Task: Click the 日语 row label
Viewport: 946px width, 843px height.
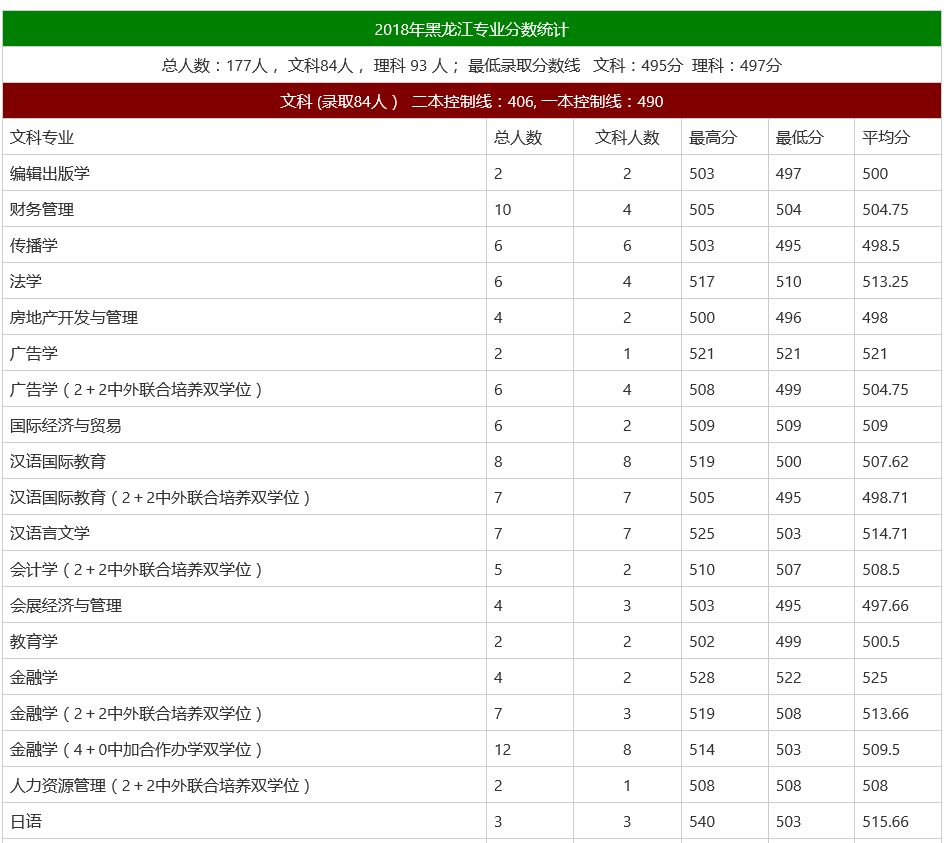Action: (x=25, y=821)
